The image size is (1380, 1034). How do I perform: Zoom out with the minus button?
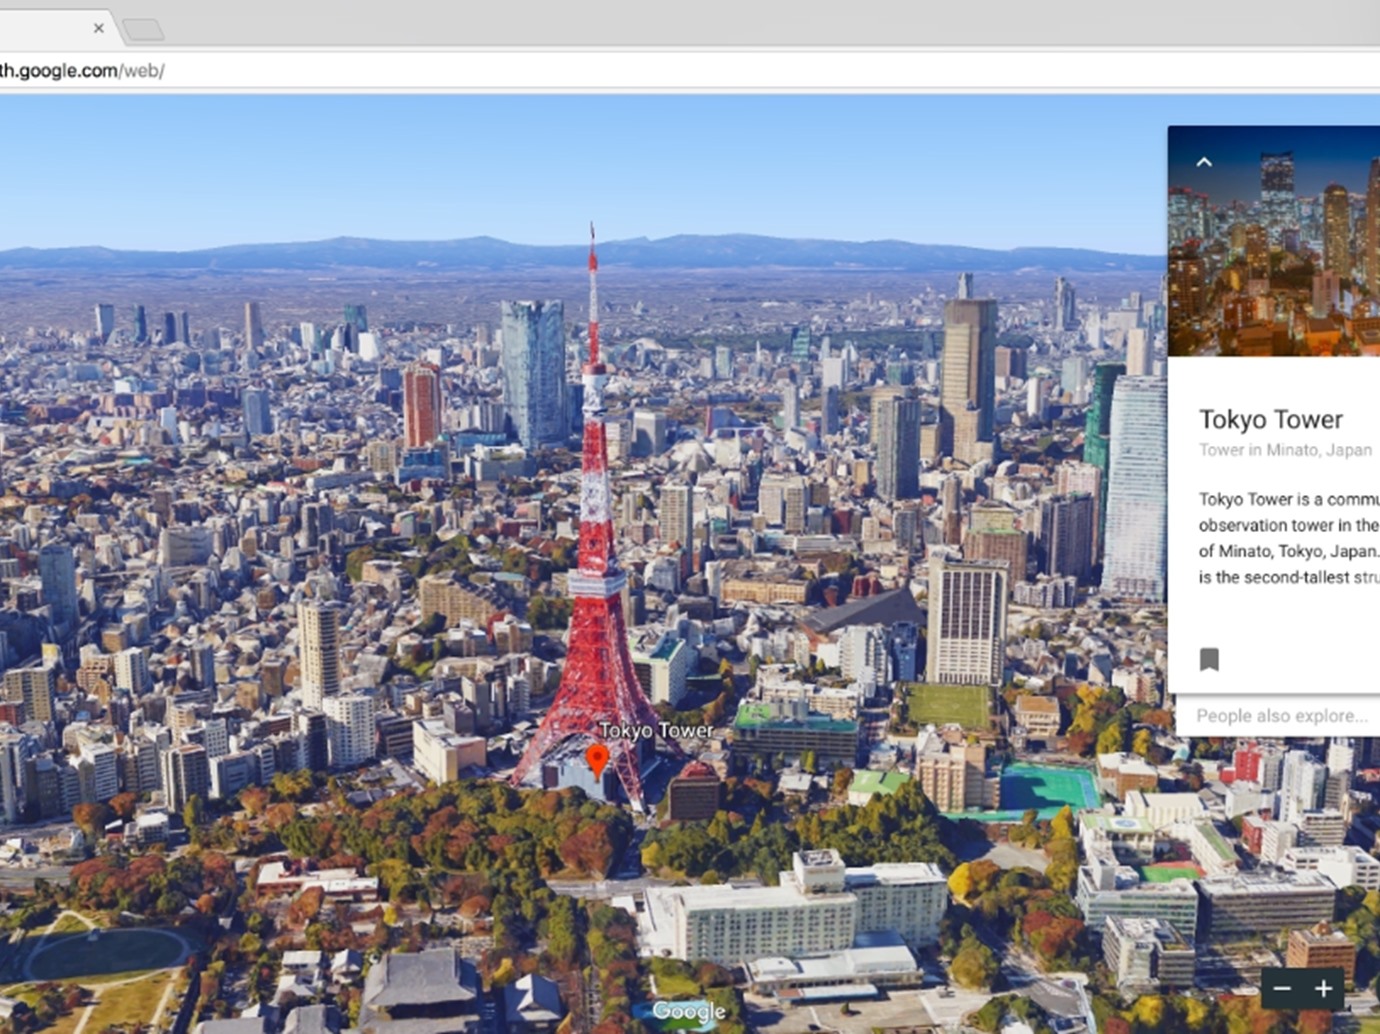pos(1282,989)
